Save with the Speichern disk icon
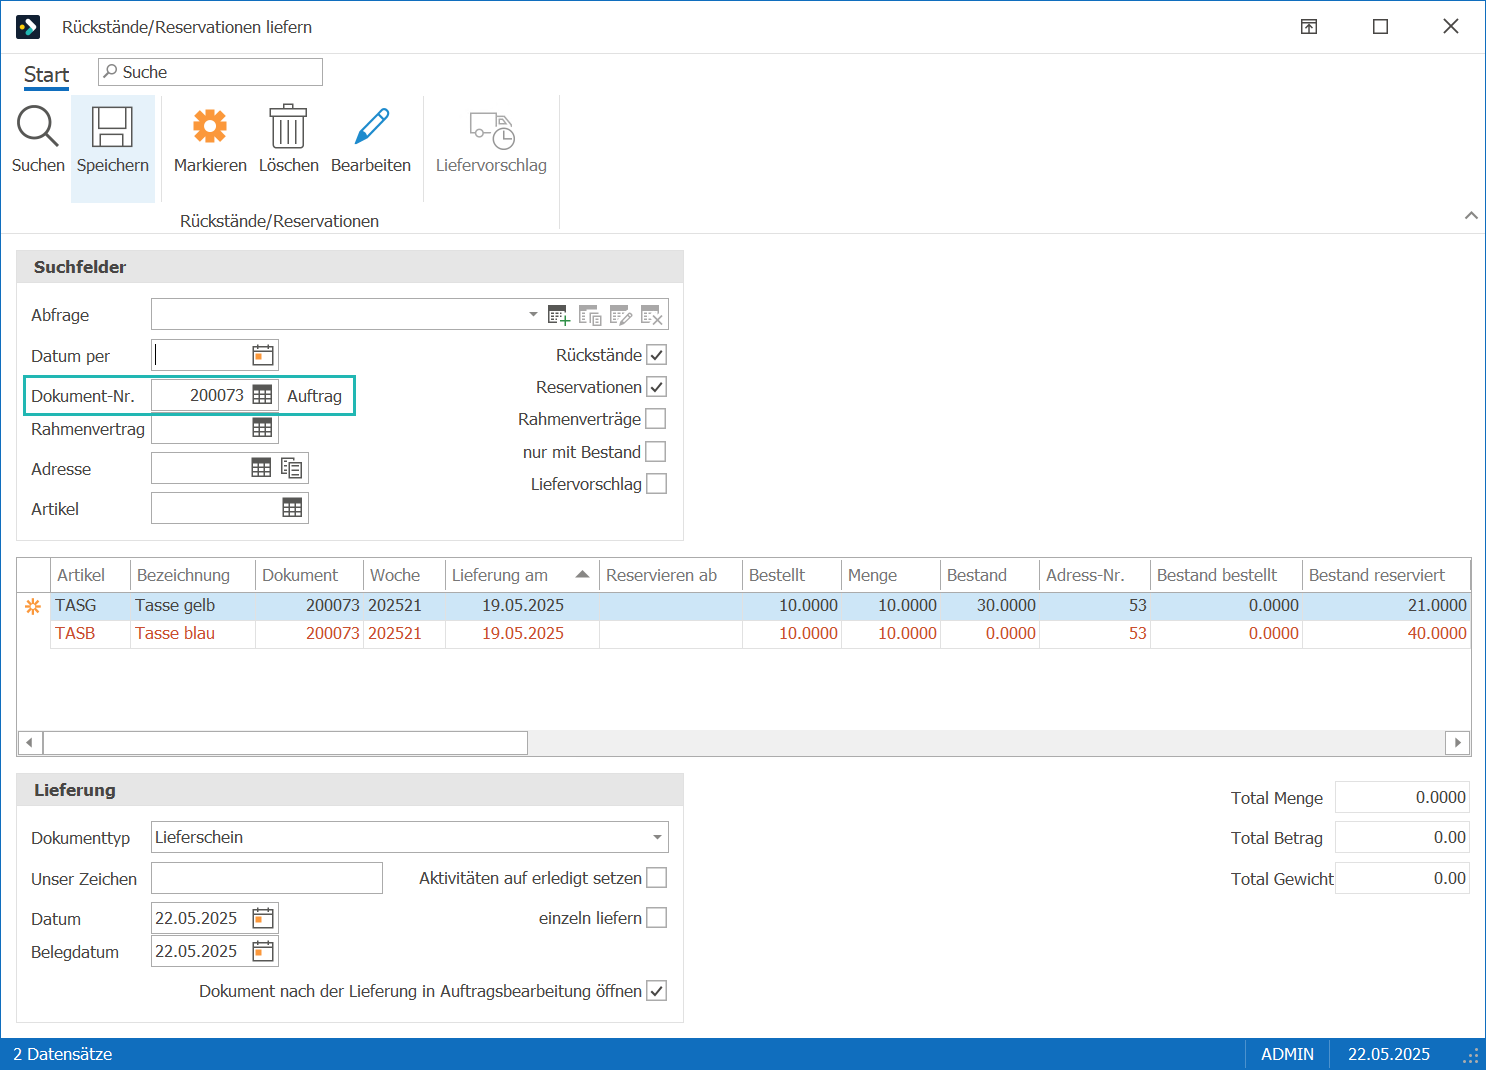 pos(112,127)
